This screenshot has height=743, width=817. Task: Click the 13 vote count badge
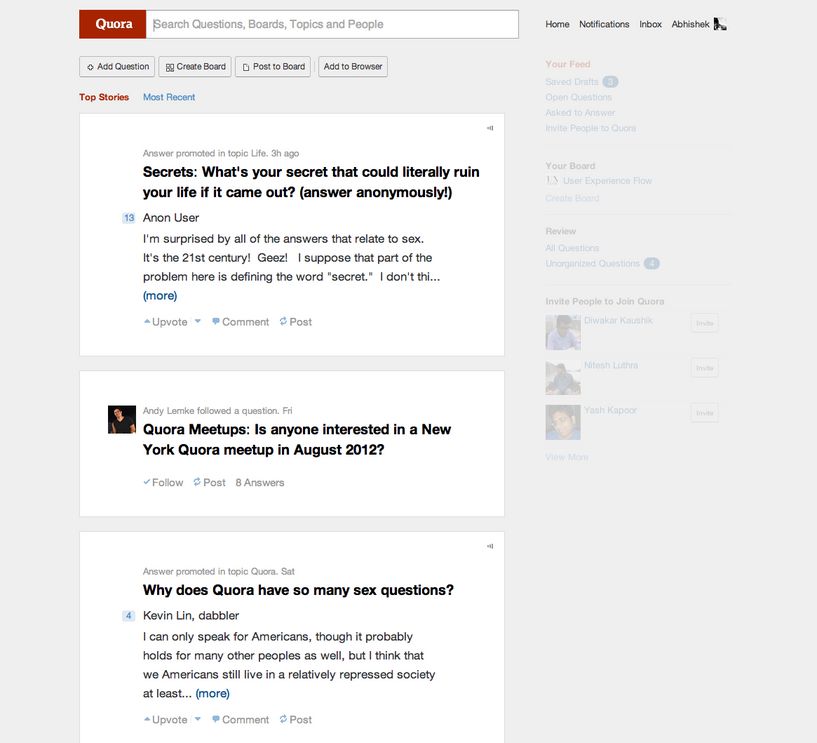(129, 218)
